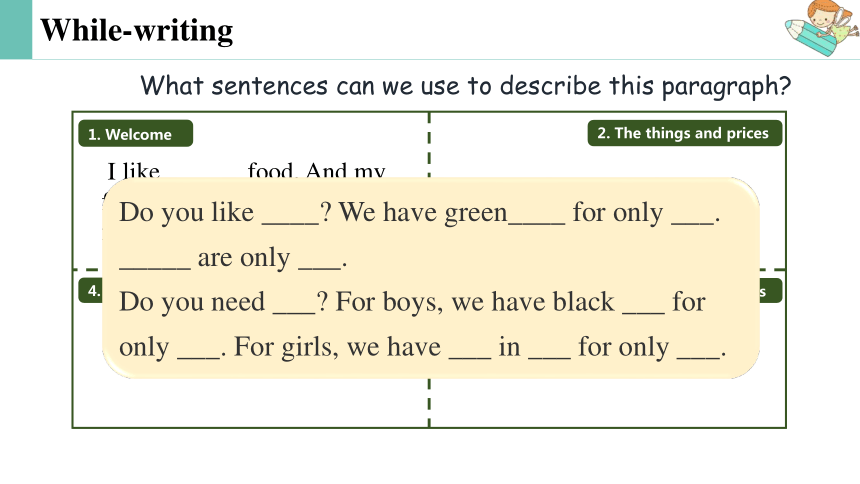Image resolution: width=860 pixels, height=484 pixels.
Task: Click the teal square beside the title
Action: tap(16, 29)
